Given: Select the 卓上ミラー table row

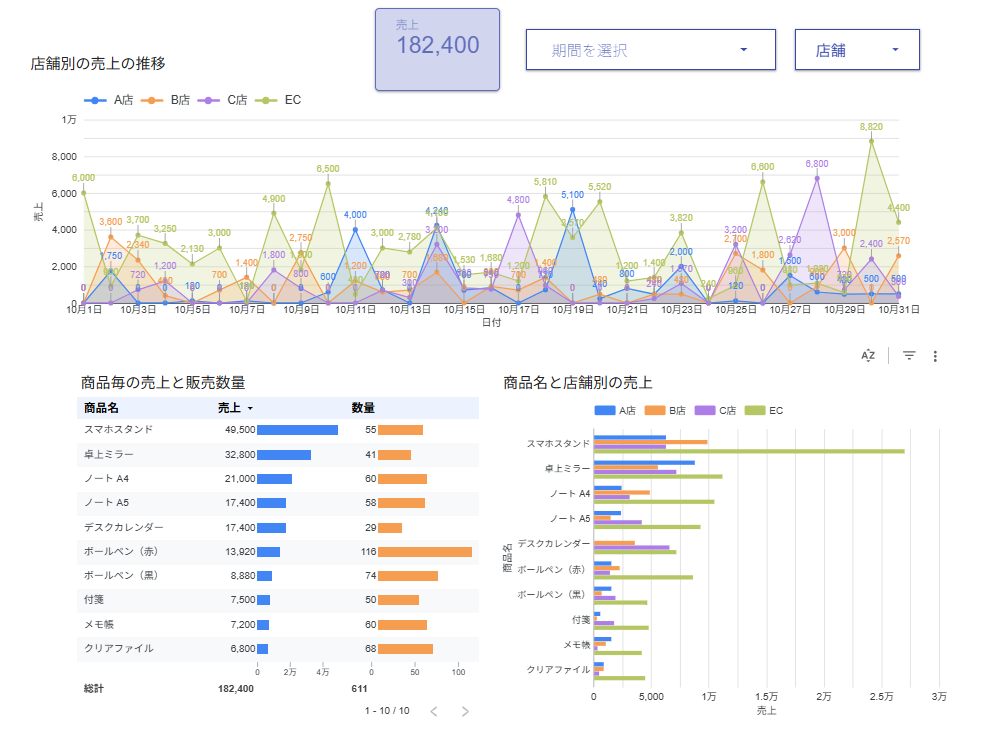Looking at the screenshot, I should [278, 454].
